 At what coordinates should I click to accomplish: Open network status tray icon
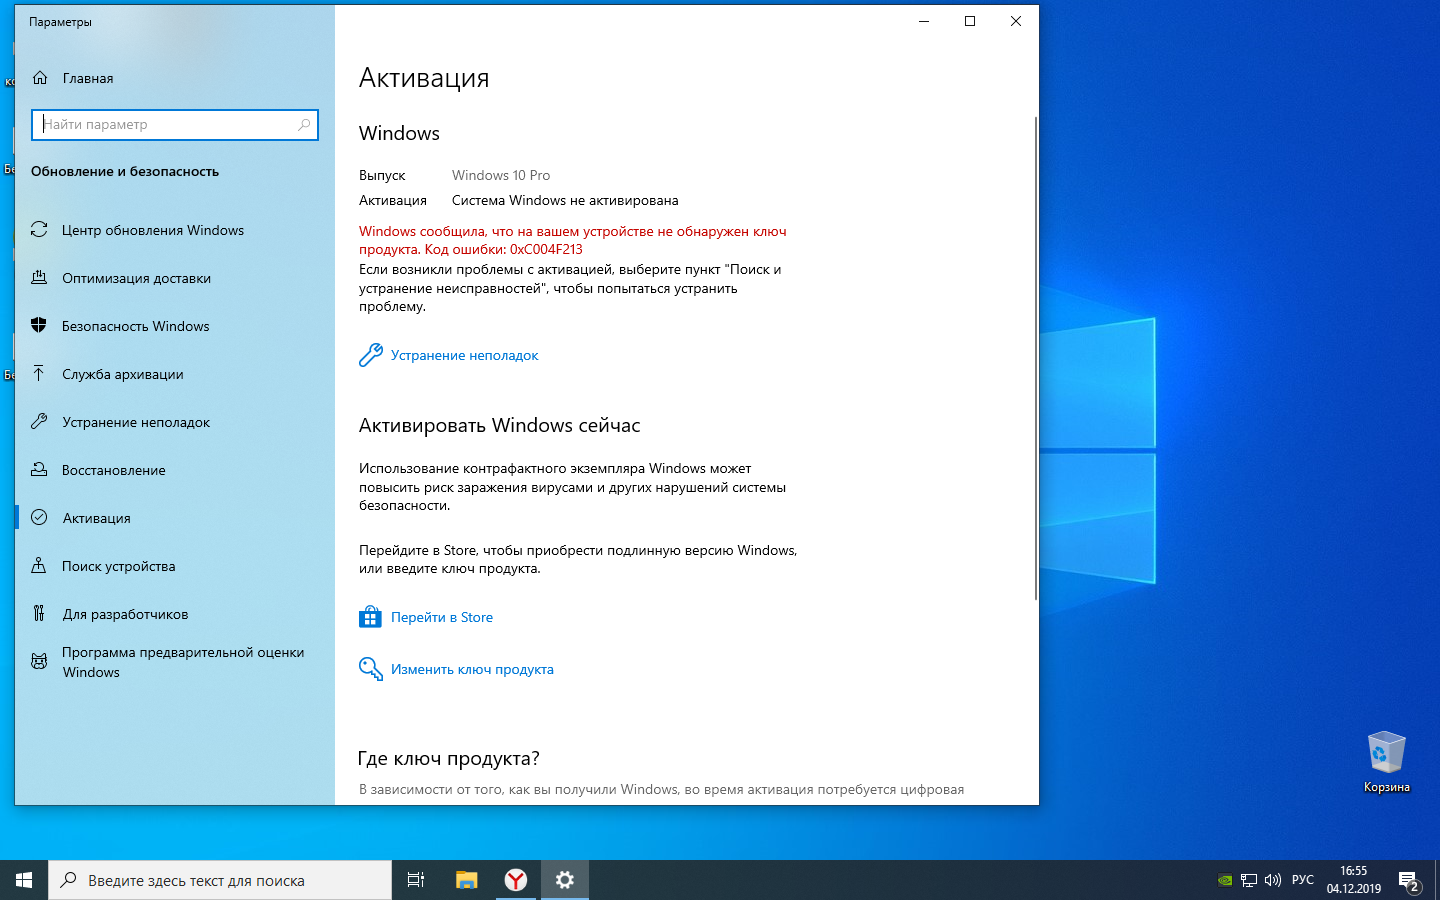tap(1249, 881)
